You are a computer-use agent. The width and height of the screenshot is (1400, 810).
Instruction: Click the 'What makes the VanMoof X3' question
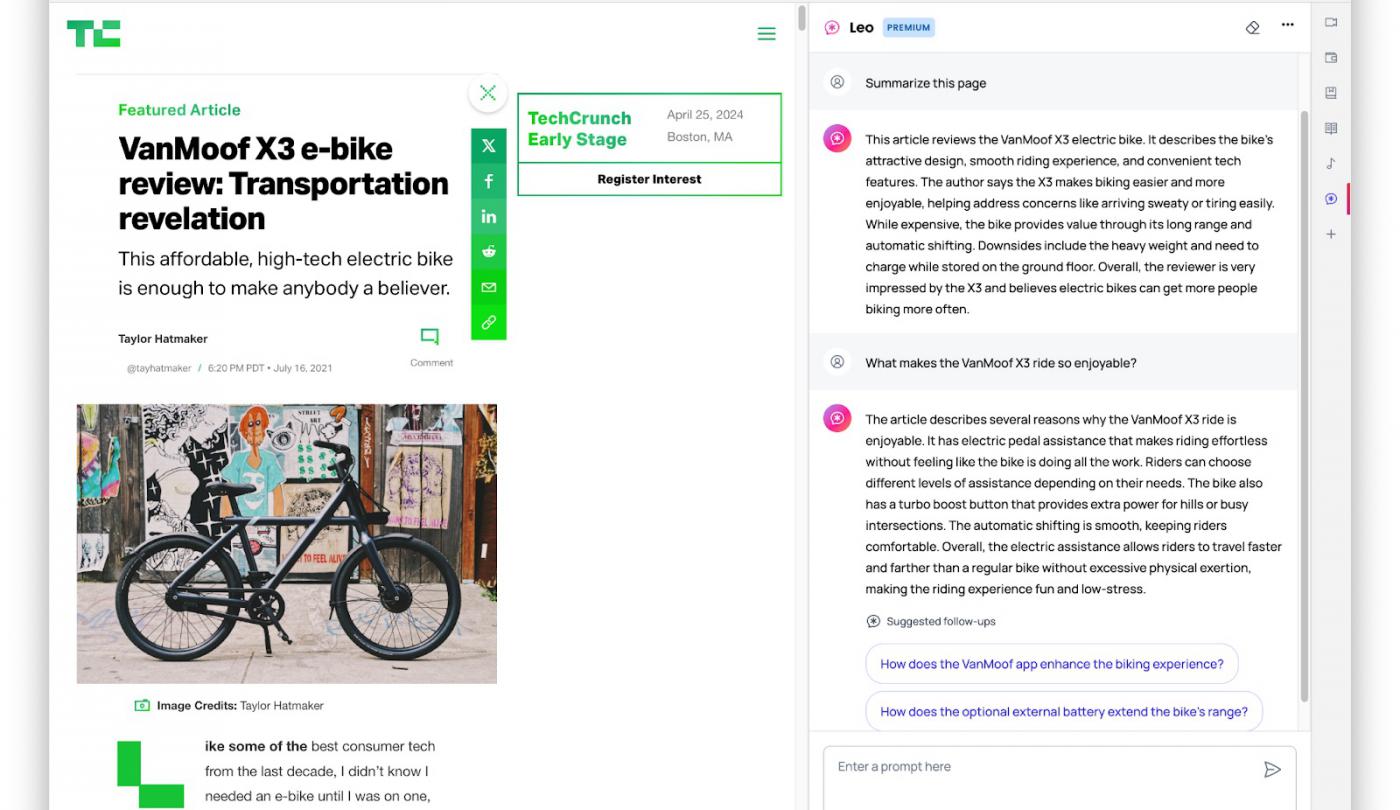pos(1001,363)
